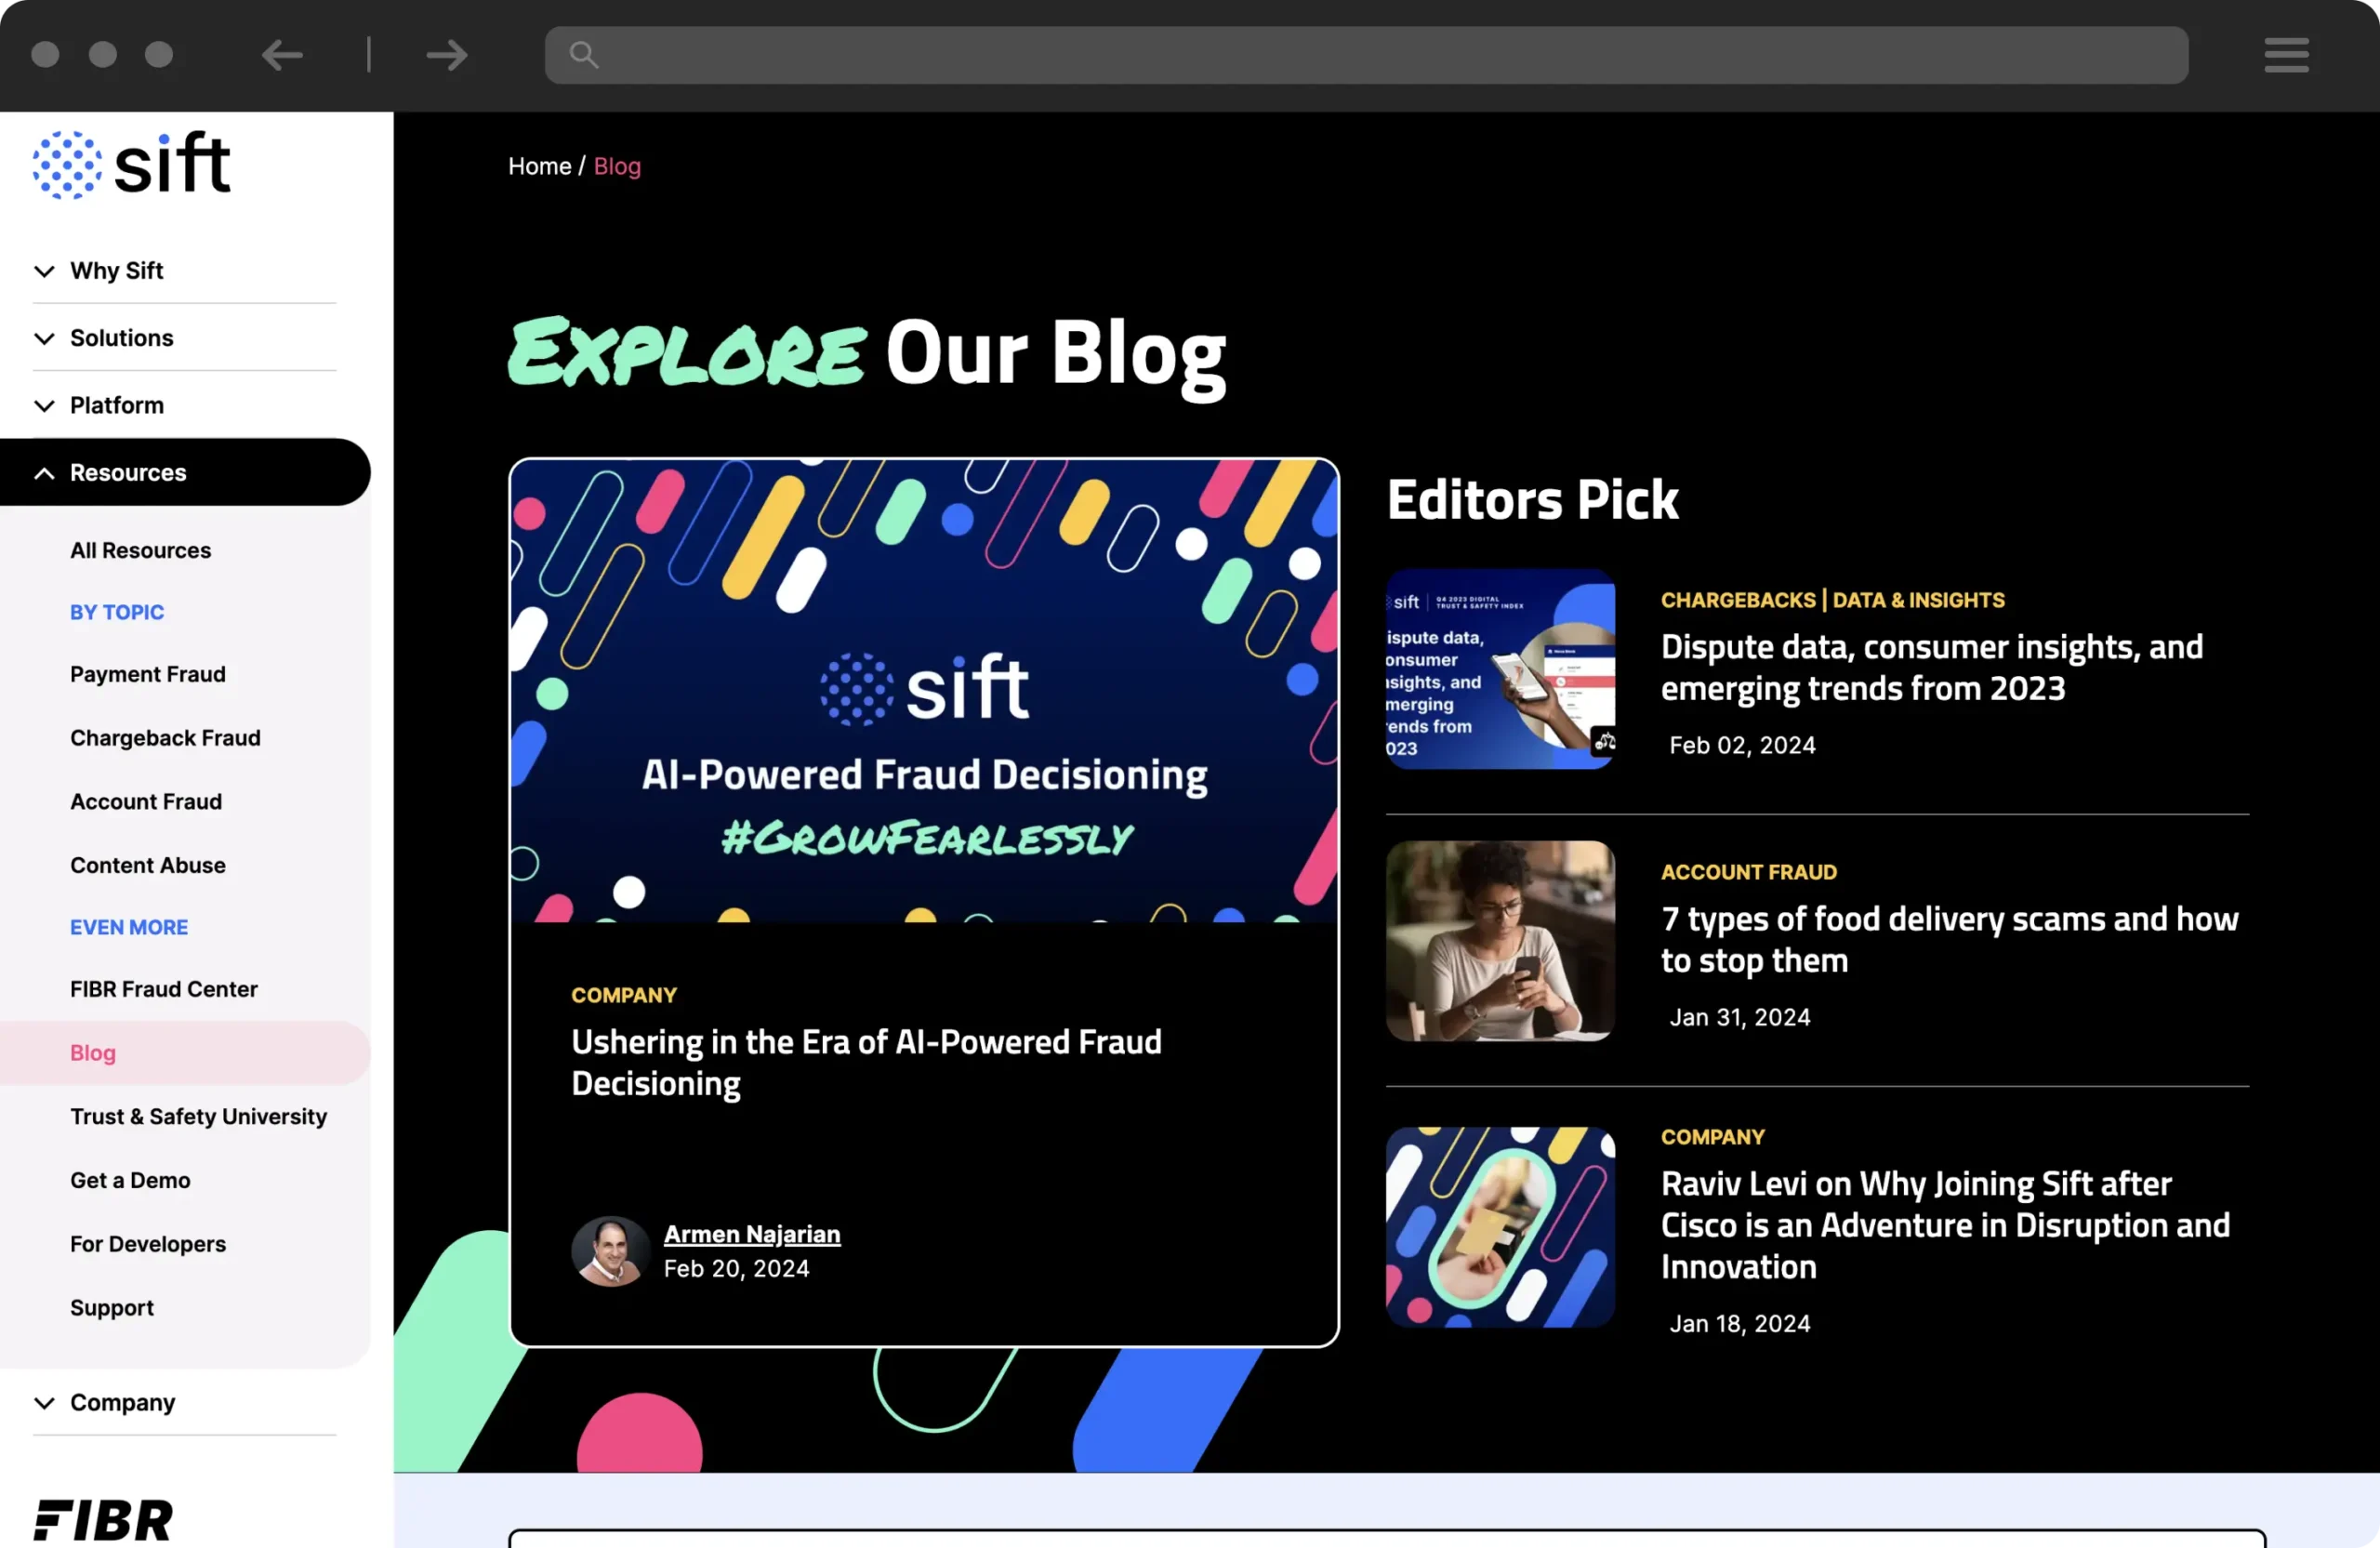2380x1548 pixels.
Task: Open 7 types of food delivery scams article
Action: click(x=1949, y=940)
